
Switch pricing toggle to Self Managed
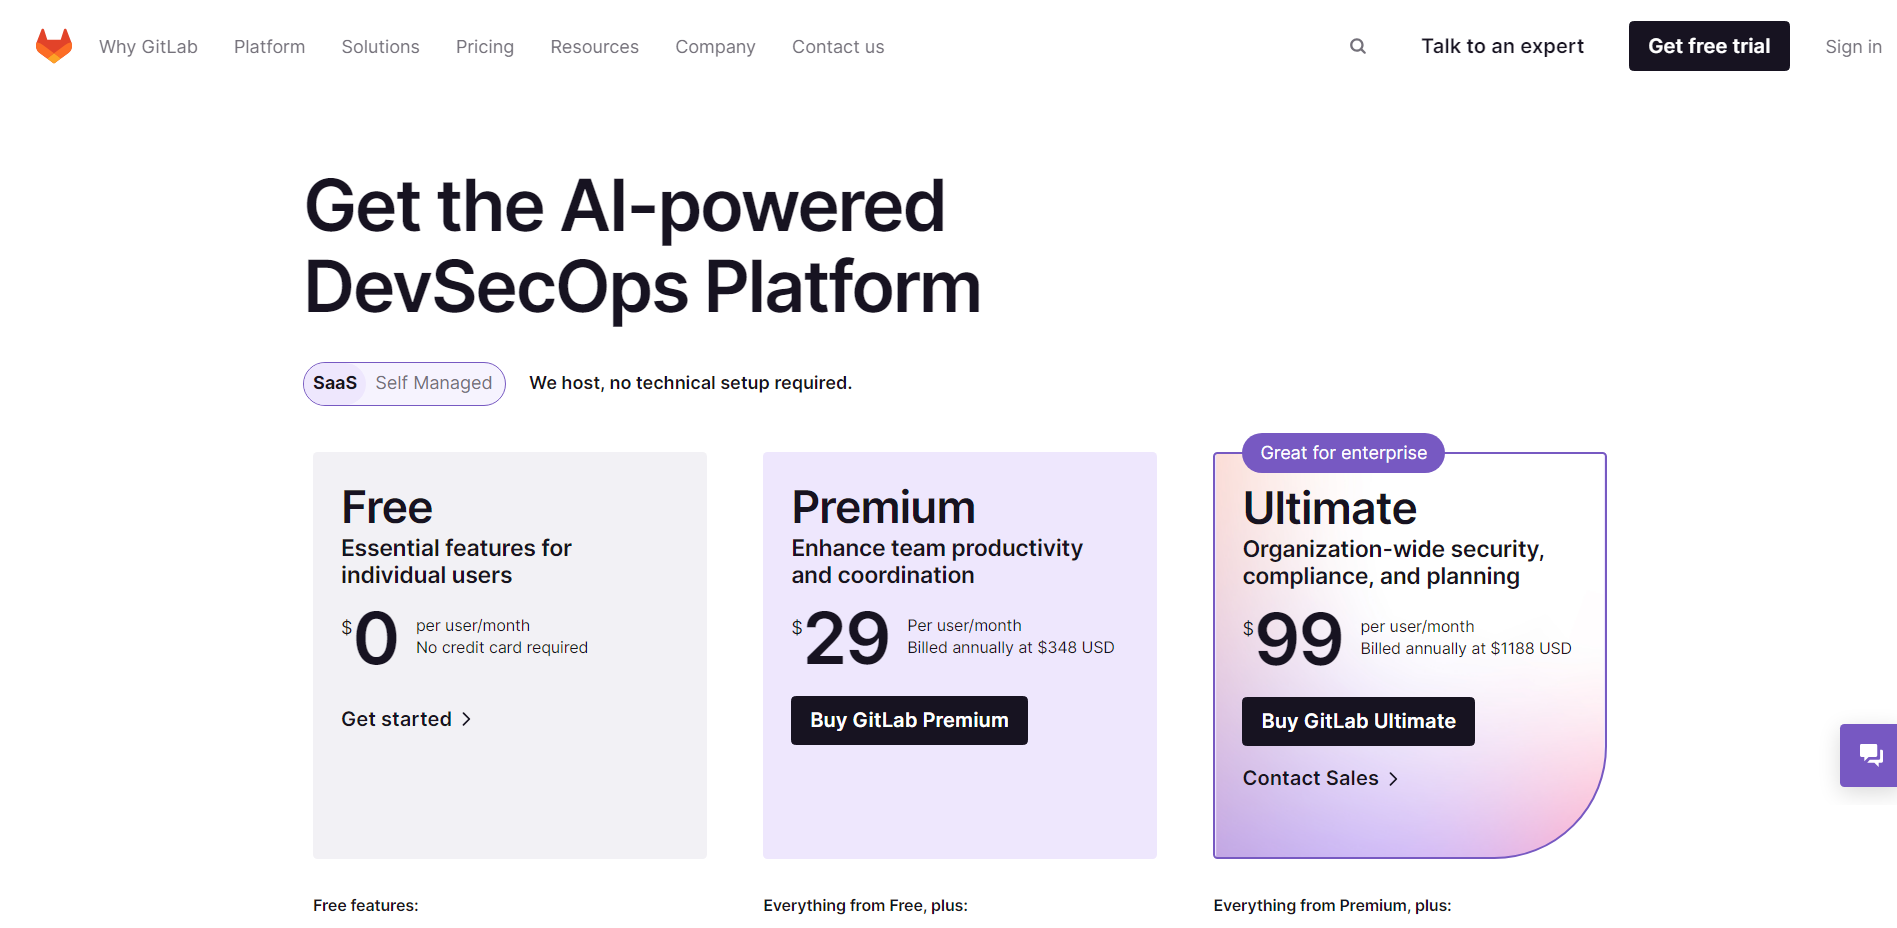coord(433,383)
